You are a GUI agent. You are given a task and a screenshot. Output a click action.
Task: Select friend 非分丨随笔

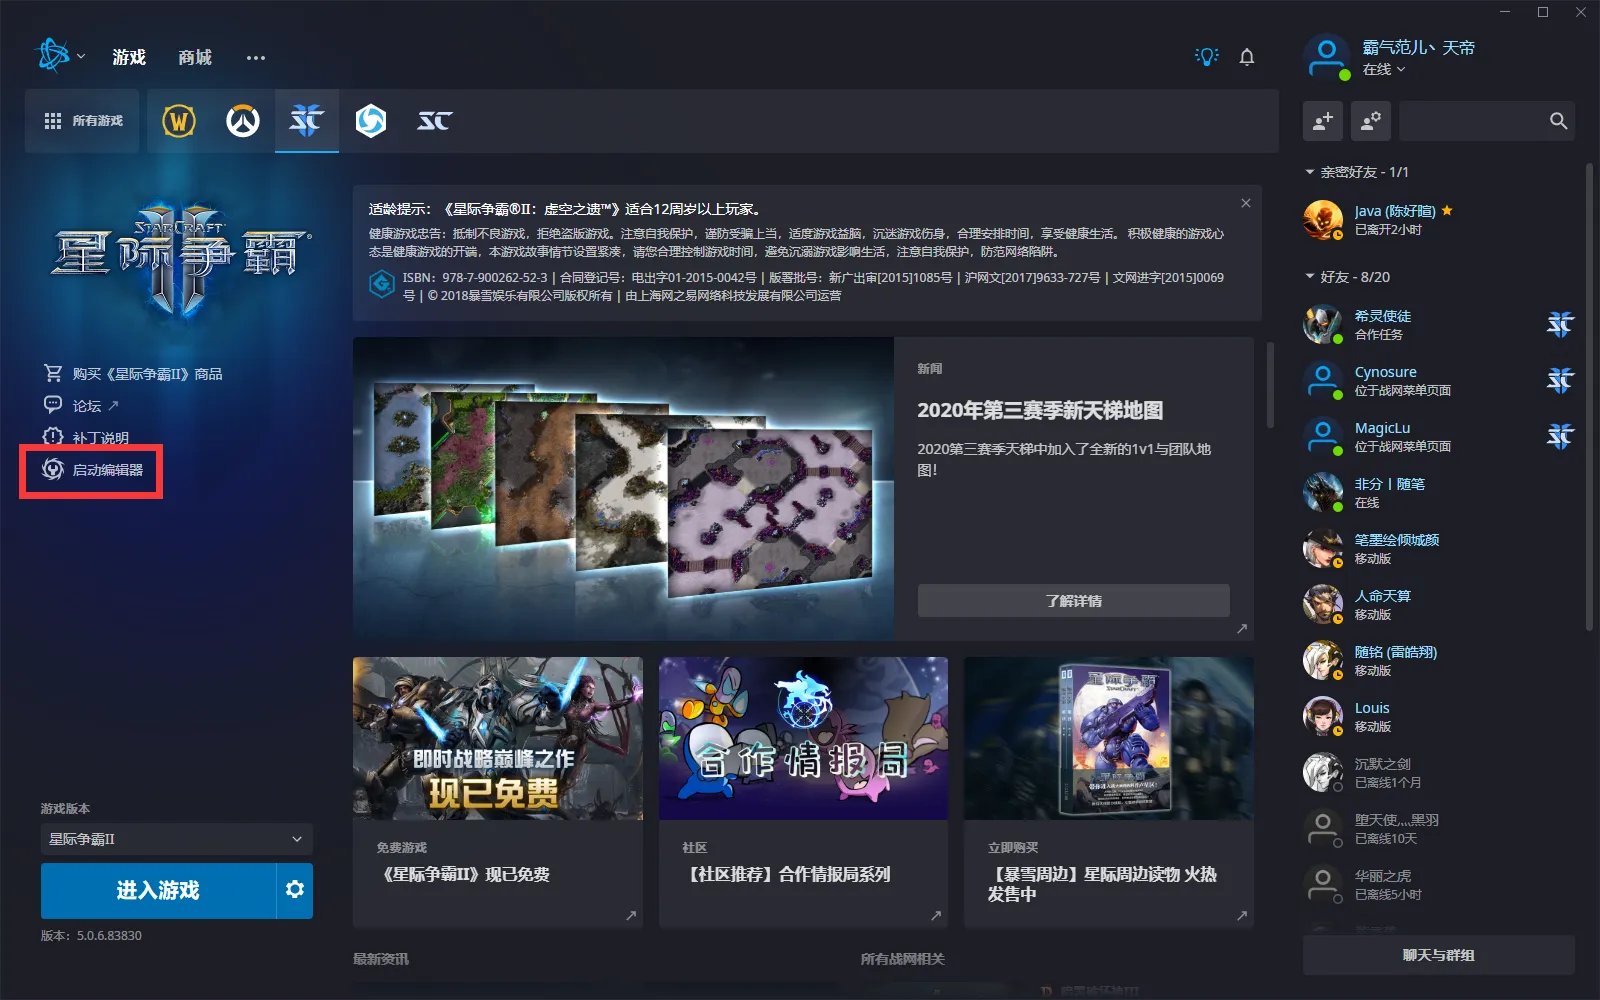coord(1436,493)
